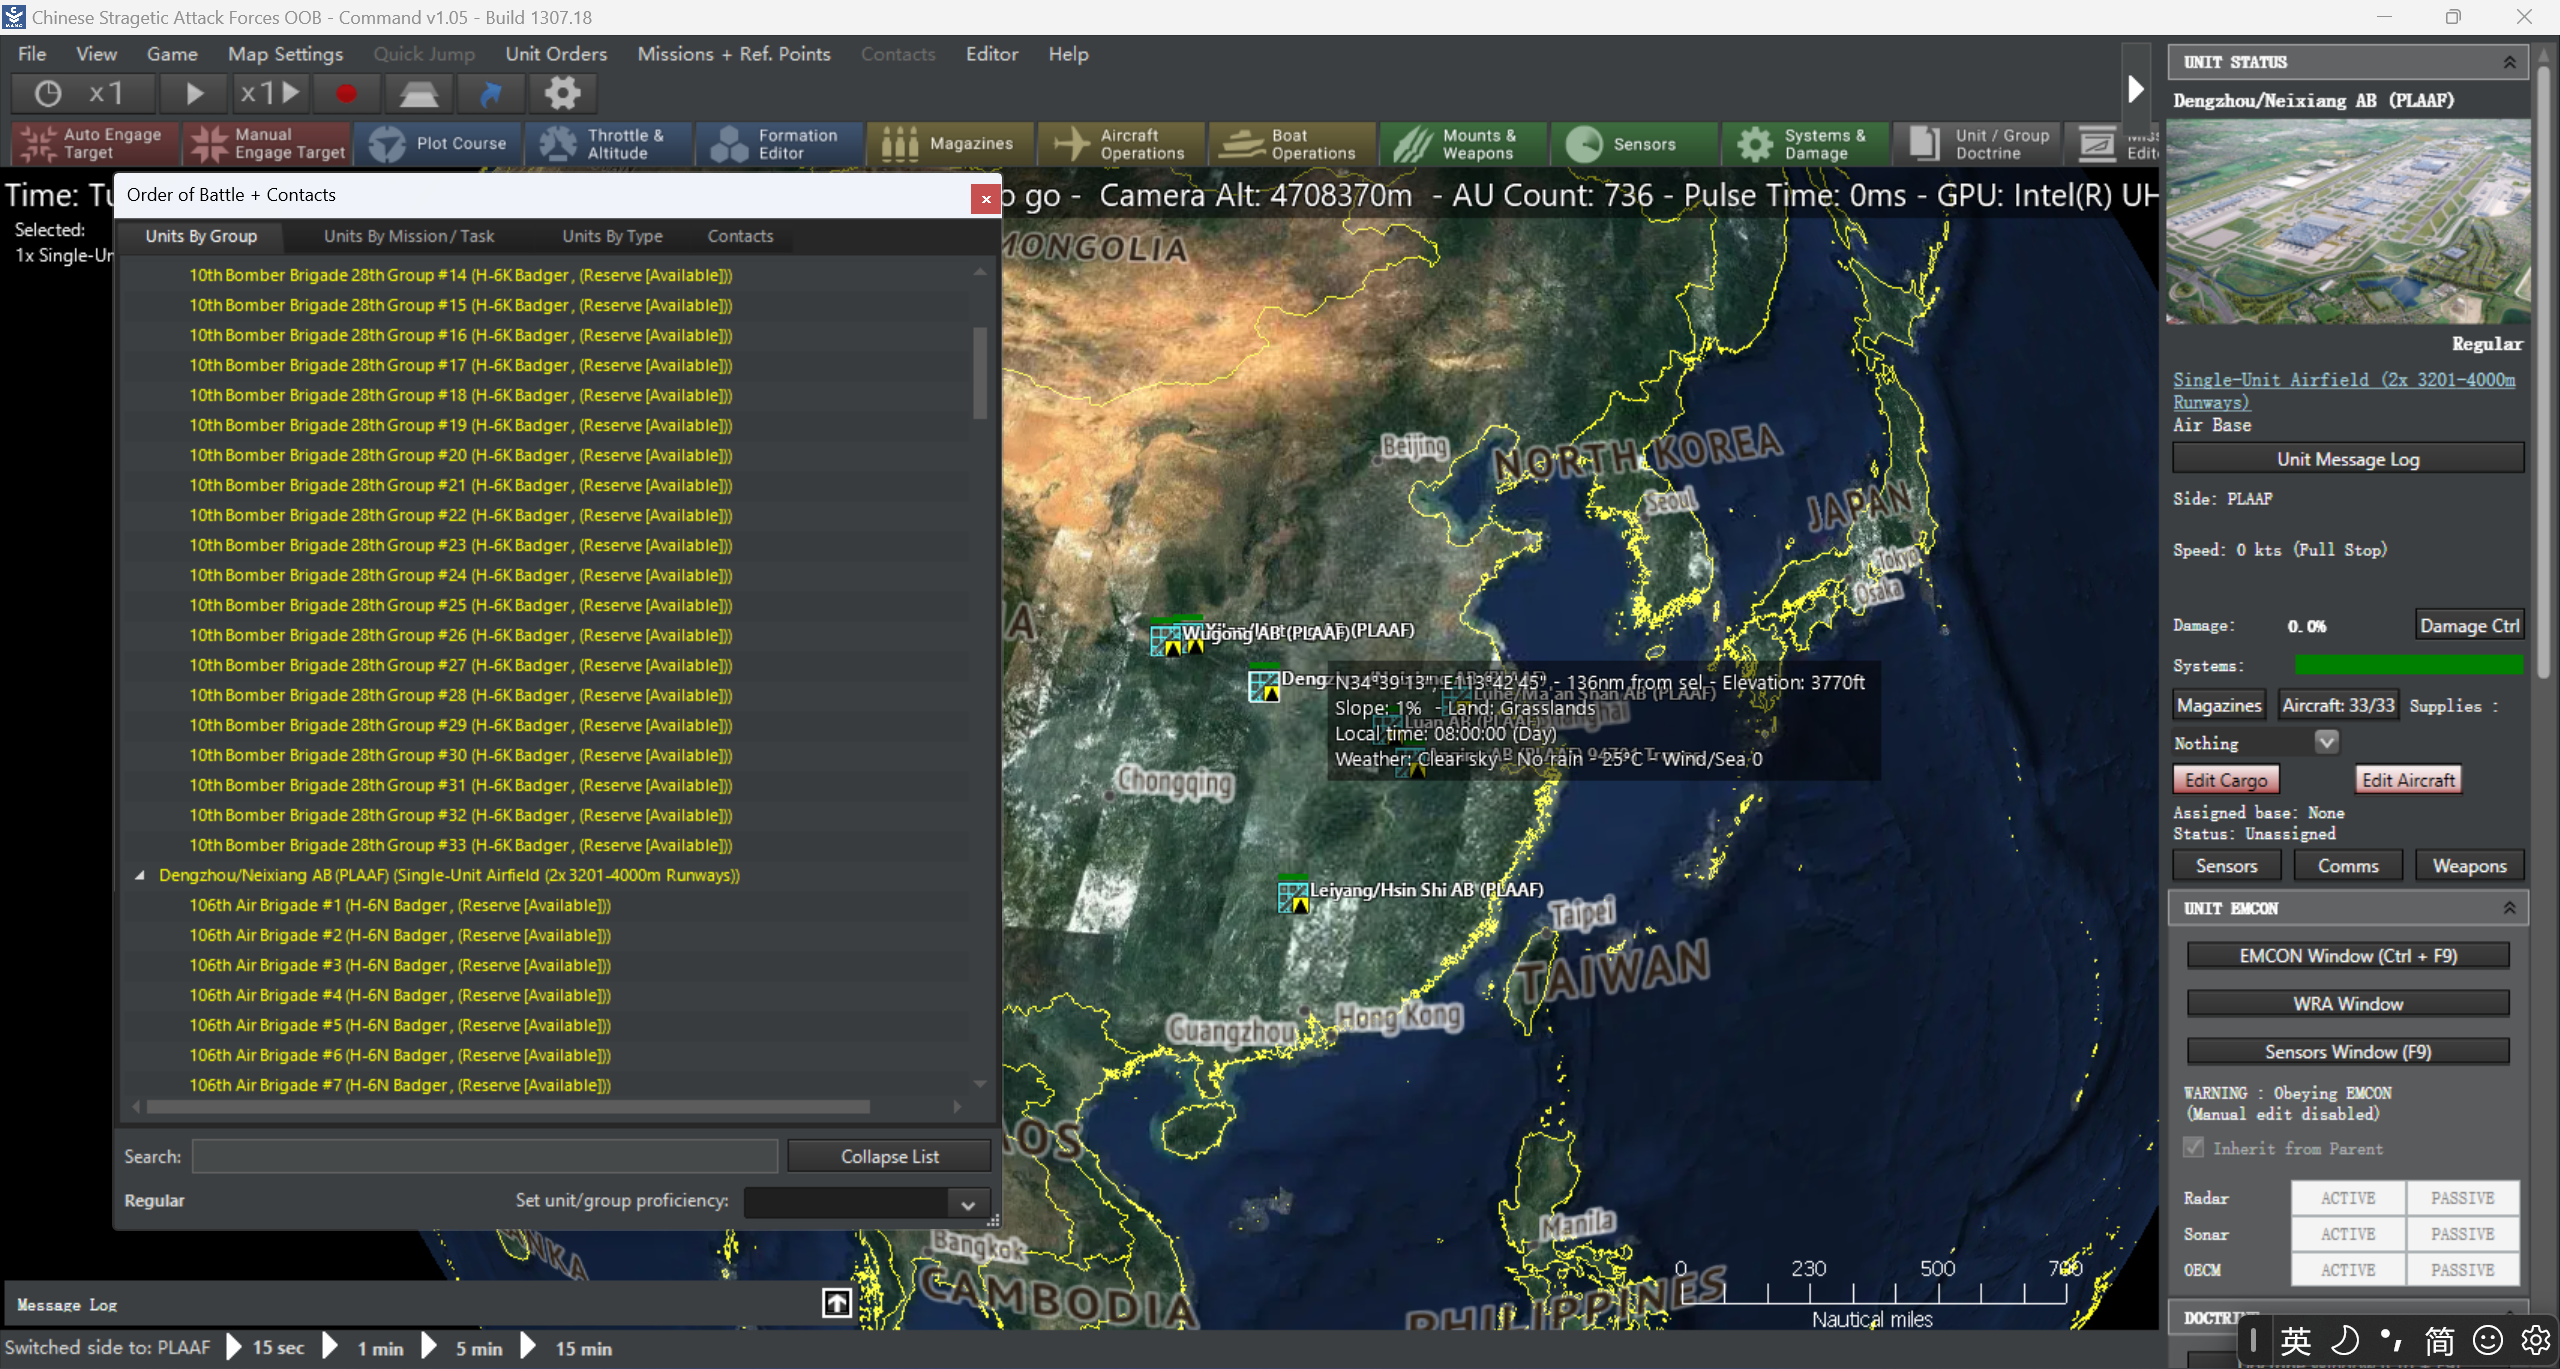This screenshot has width=2560, height=1369.
Task: Open the Formation Editor
Action: click(780, 144)
